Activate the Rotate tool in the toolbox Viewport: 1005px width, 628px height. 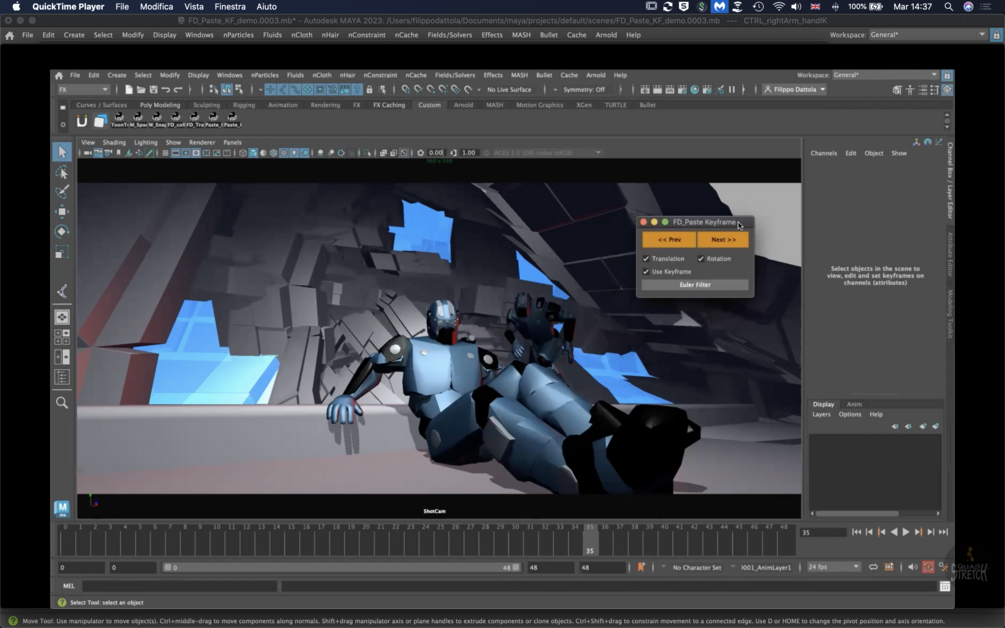(x=62, y=231)
